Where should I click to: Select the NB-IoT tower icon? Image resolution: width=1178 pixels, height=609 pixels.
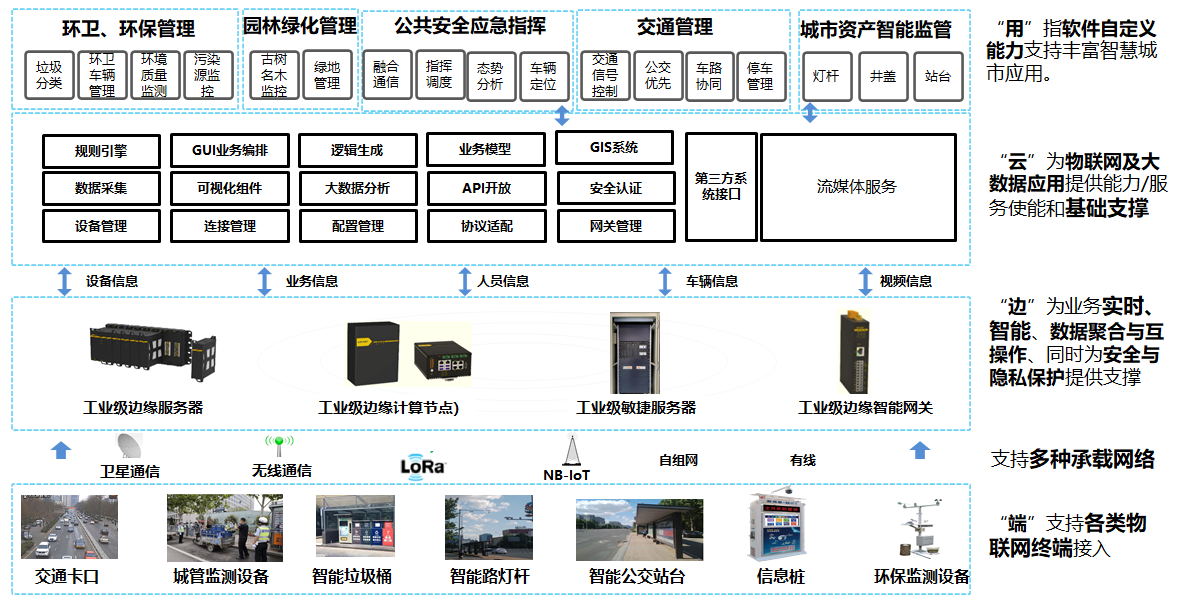click(x=571, y=451)
